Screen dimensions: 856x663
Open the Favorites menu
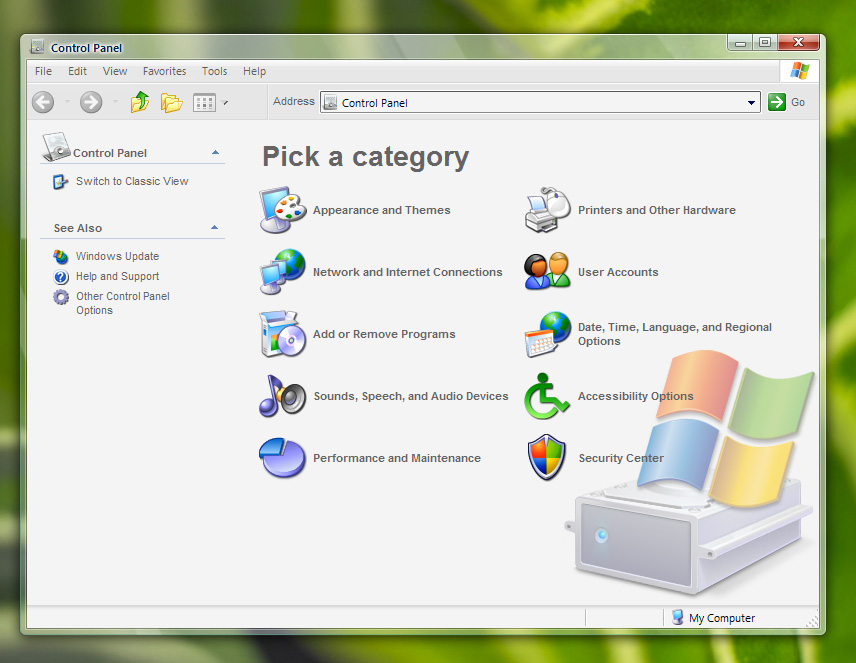[164, 71]
